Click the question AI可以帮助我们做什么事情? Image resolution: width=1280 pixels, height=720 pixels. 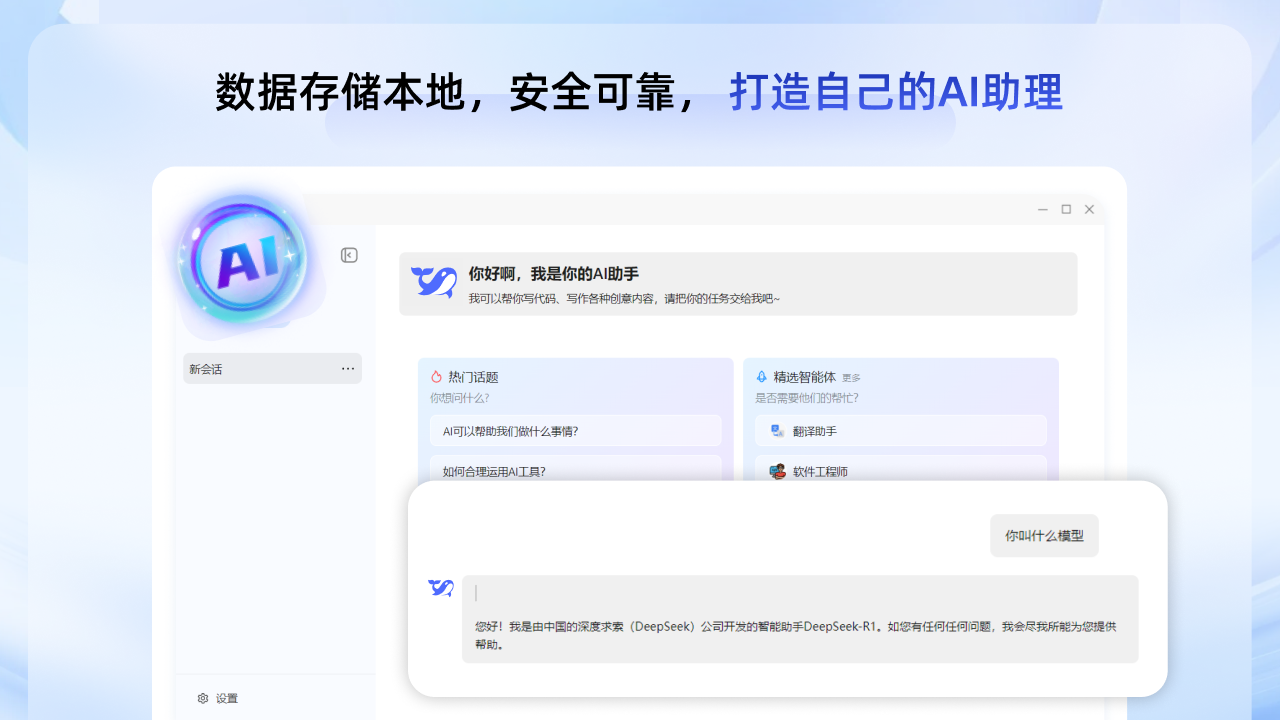576,430
